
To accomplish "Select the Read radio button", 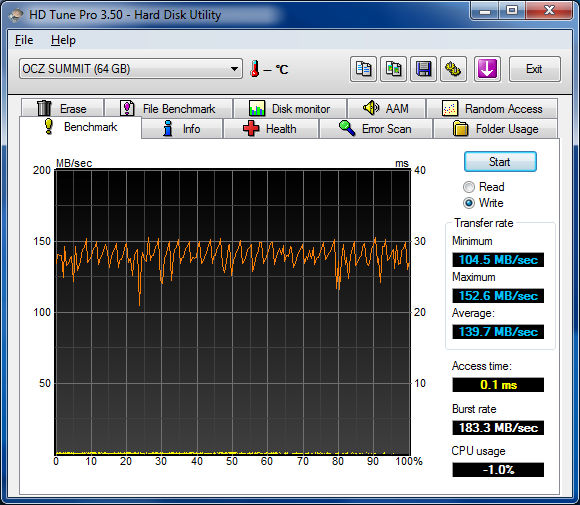I will click(x=469, y=187).
